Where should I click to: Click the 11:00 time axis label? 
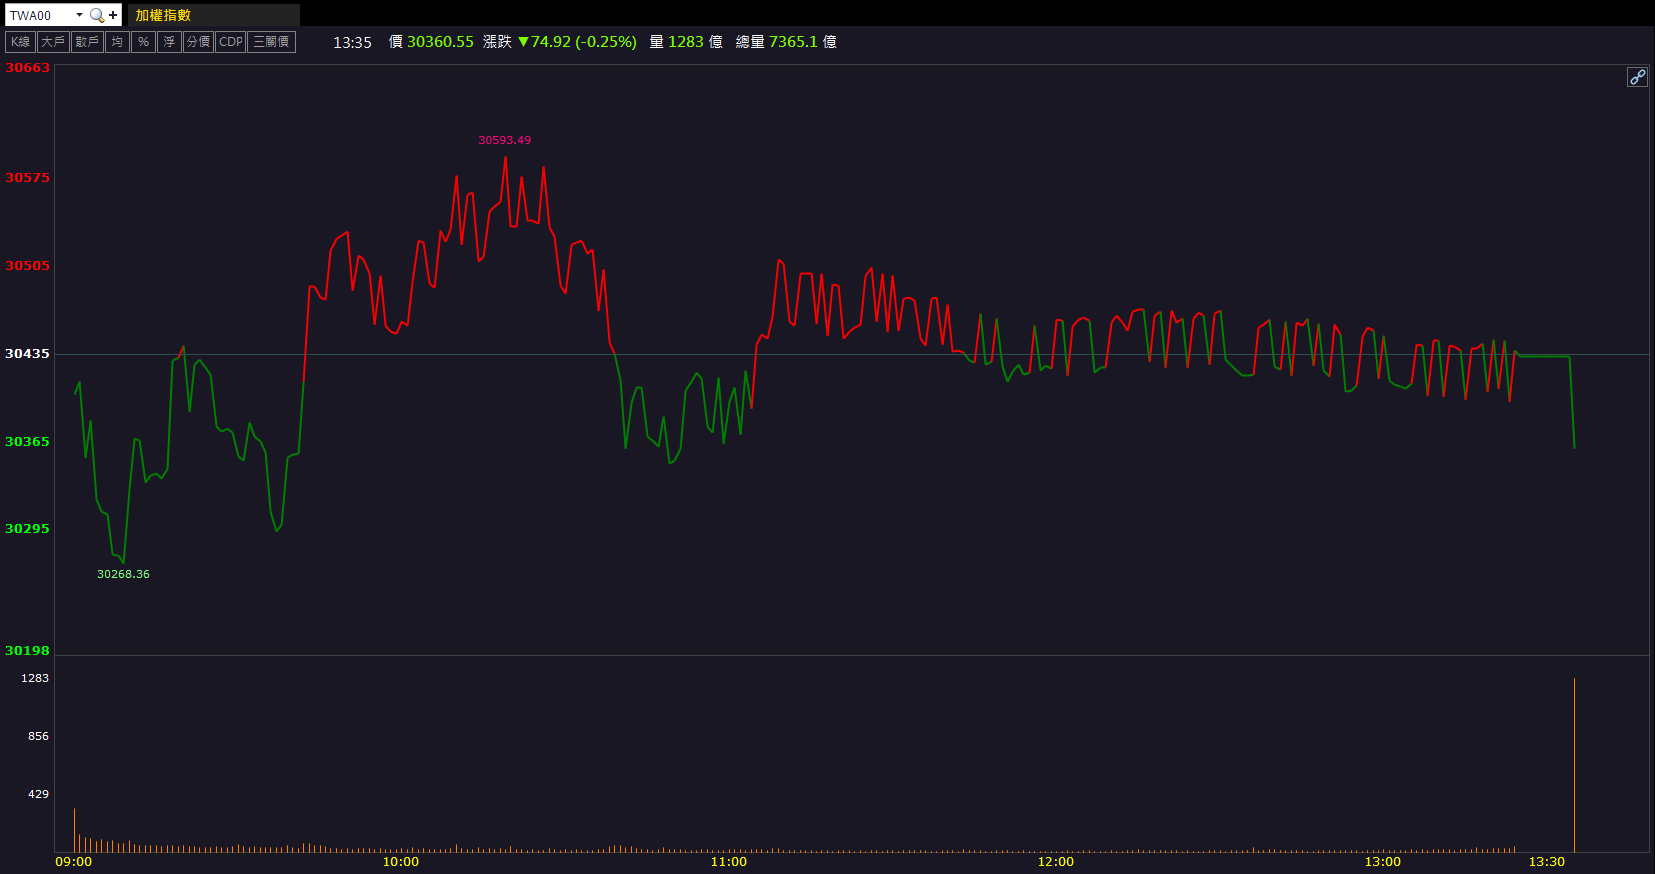[x=728, y=861]
